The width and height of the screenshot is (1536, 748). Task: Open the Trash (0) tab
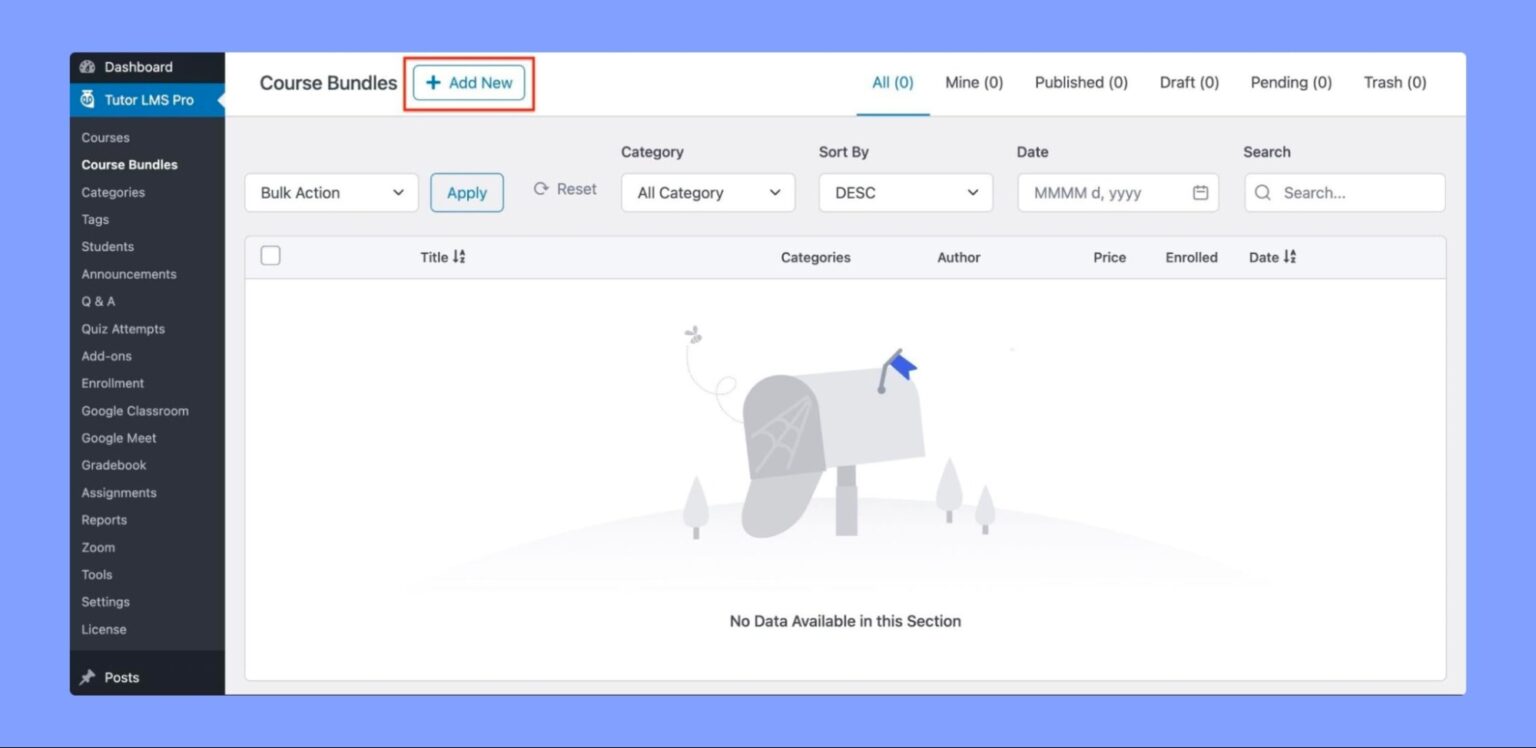pos(1394,83)
